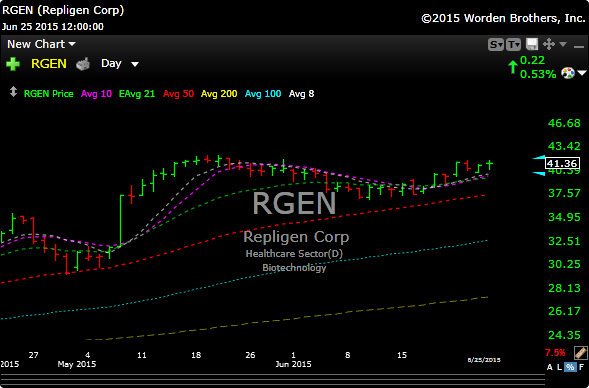Screen dimensions: 589x388
Task: Click the 41.36 current price box
Action: (562, 163)
